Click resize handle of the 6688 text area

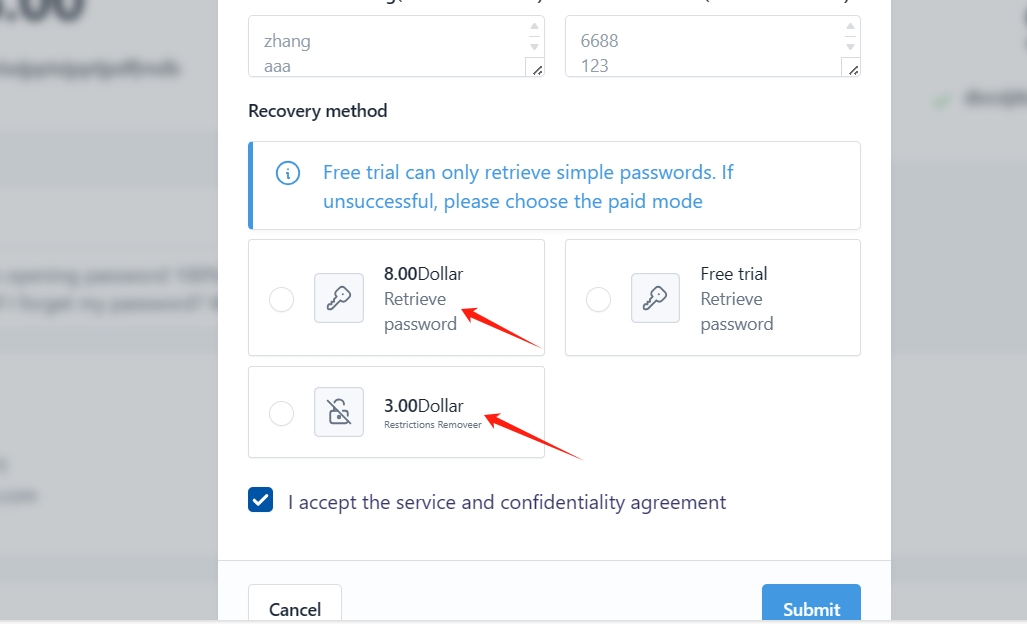pos(852,69)
